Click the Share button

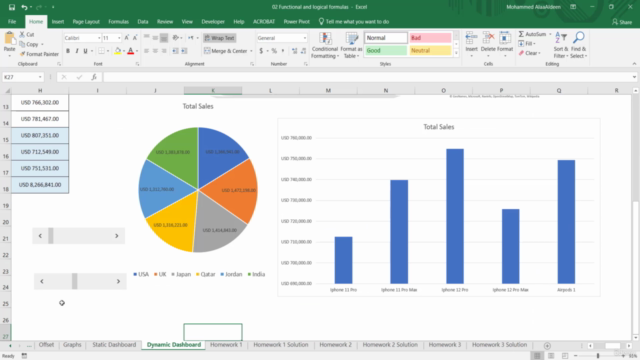622,22
